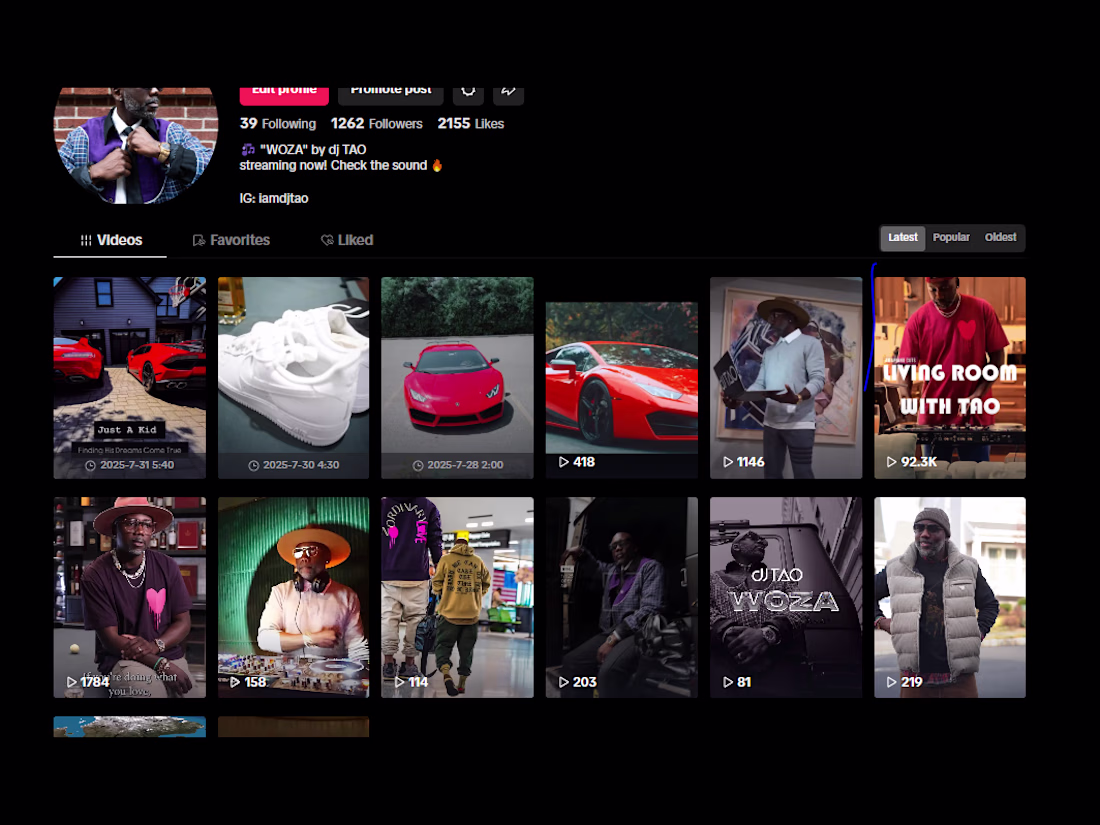Screen dimensions: 1100x825
Task: Click the play icon next to 114
Action: pyautogui.click(x=400, y=682)
